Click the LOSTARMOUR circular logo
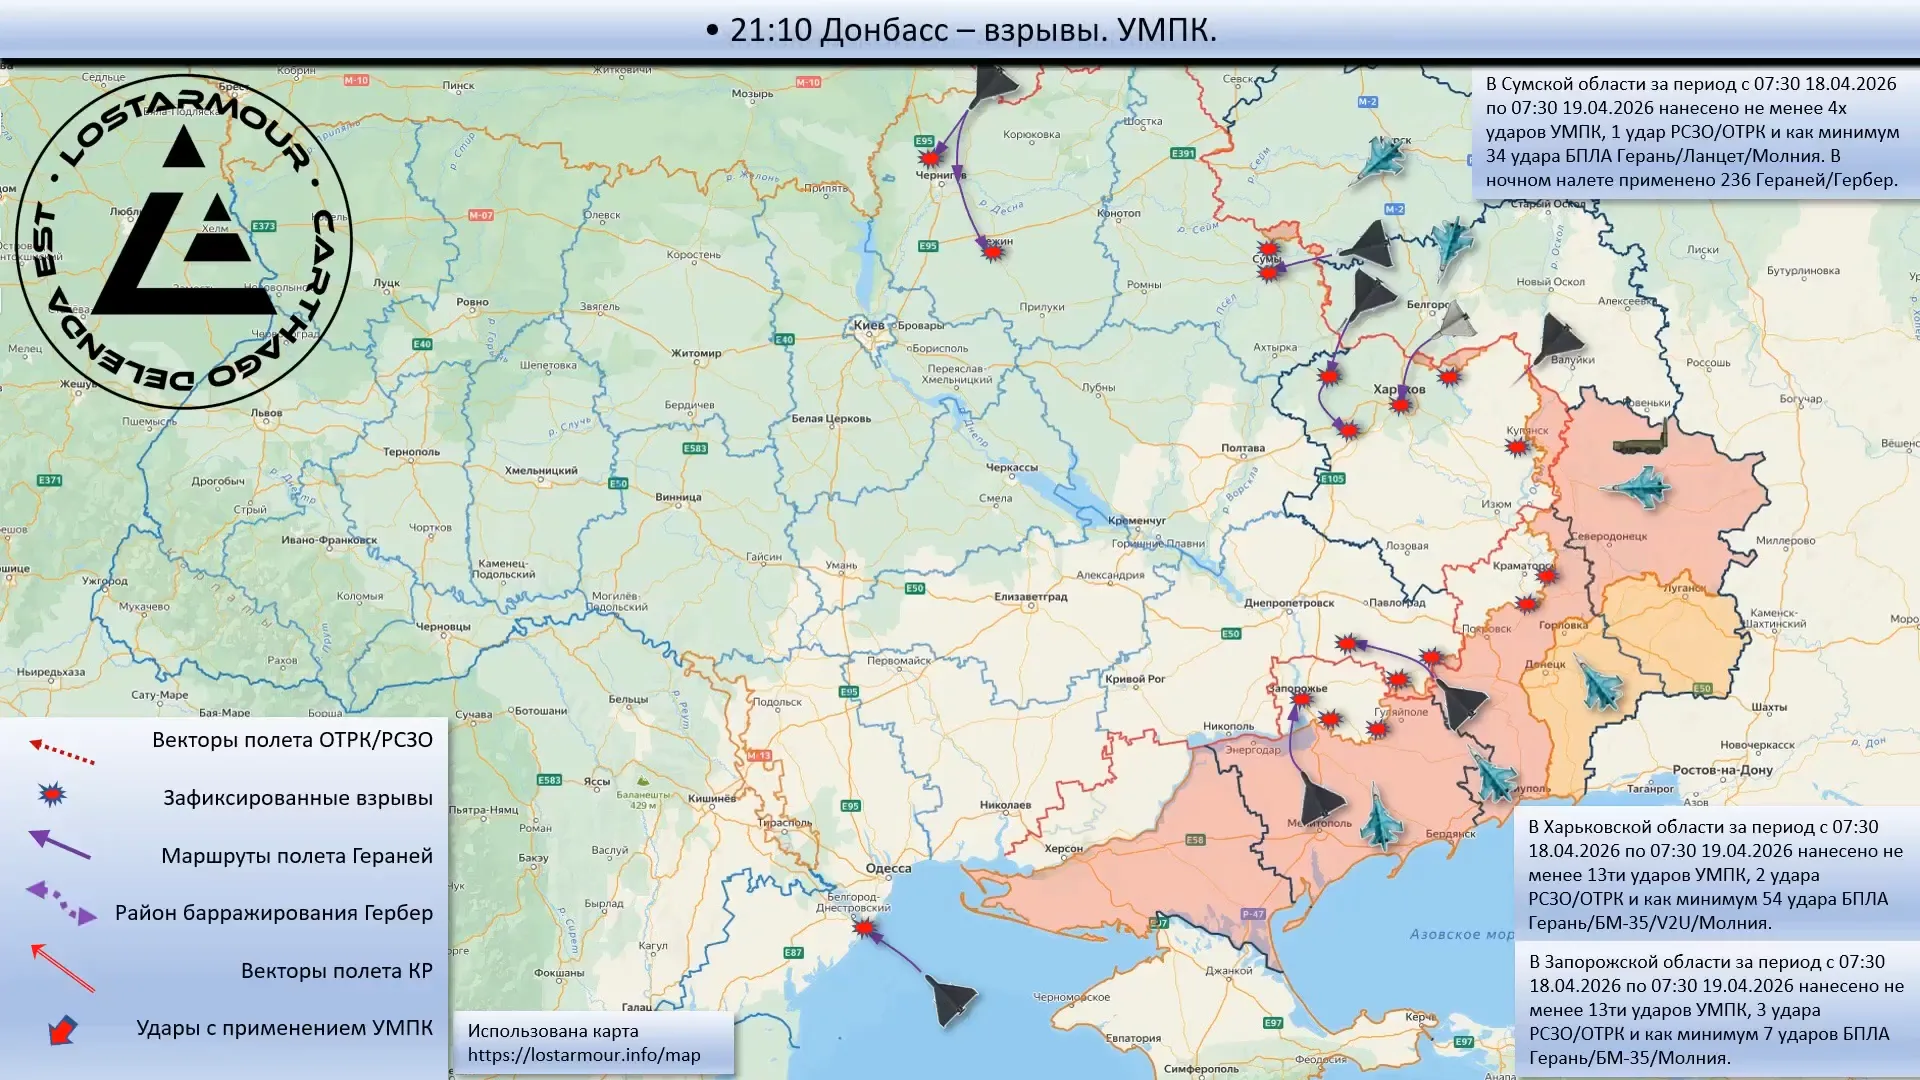 click(183, 241)
